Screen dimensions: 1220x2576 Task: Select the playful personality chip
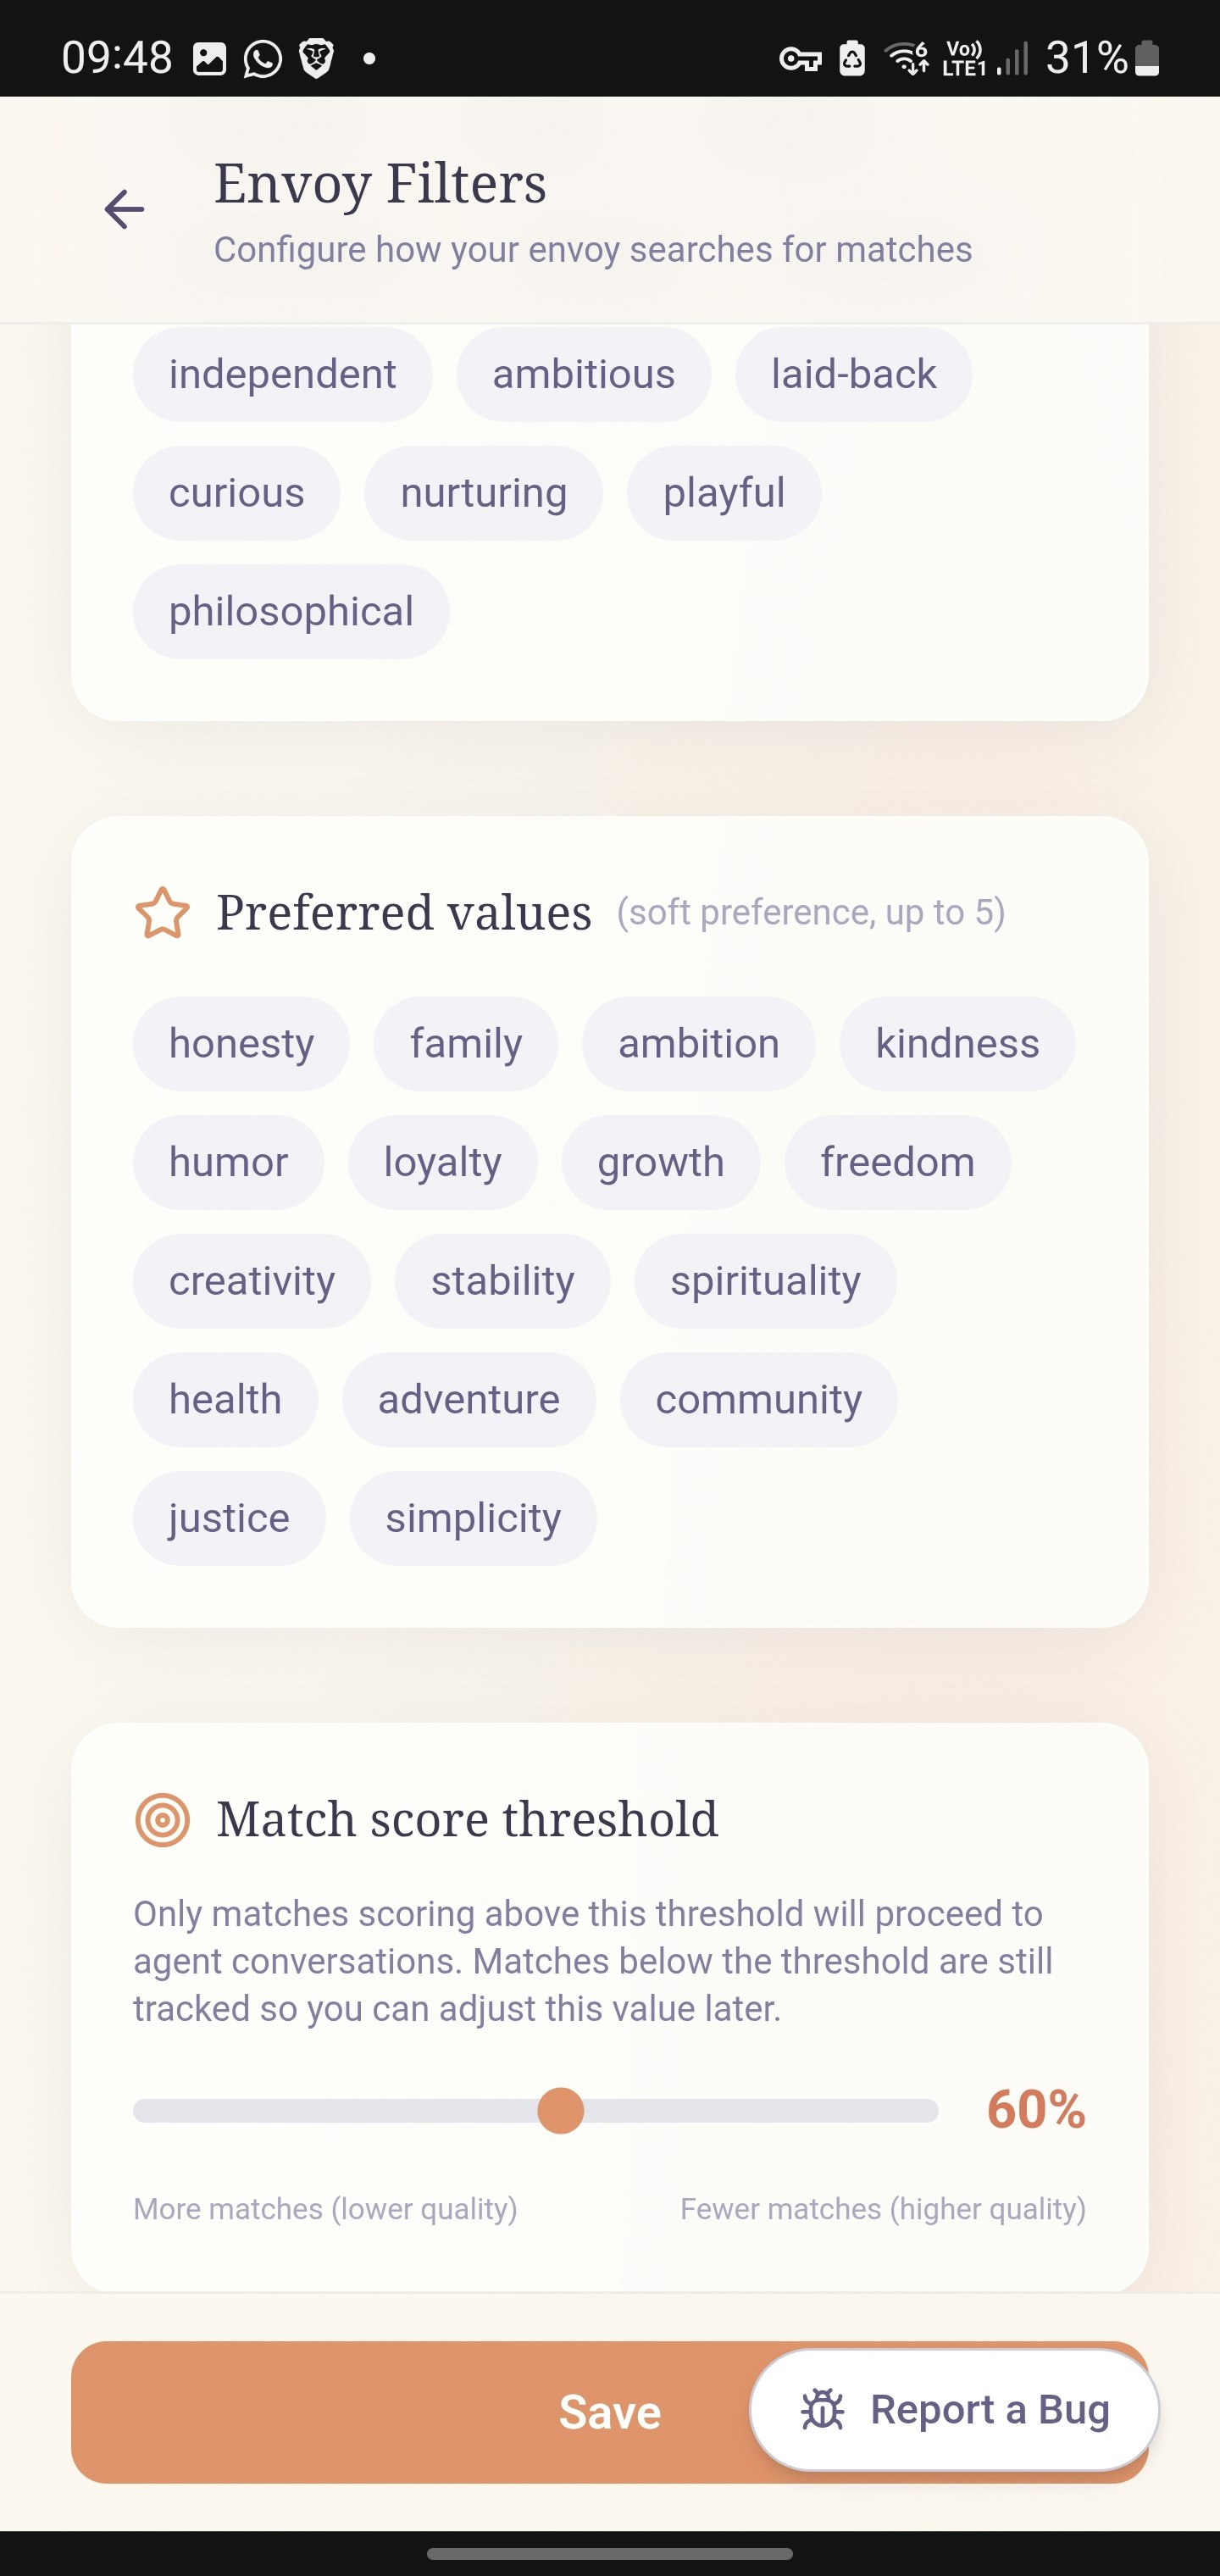723,493
